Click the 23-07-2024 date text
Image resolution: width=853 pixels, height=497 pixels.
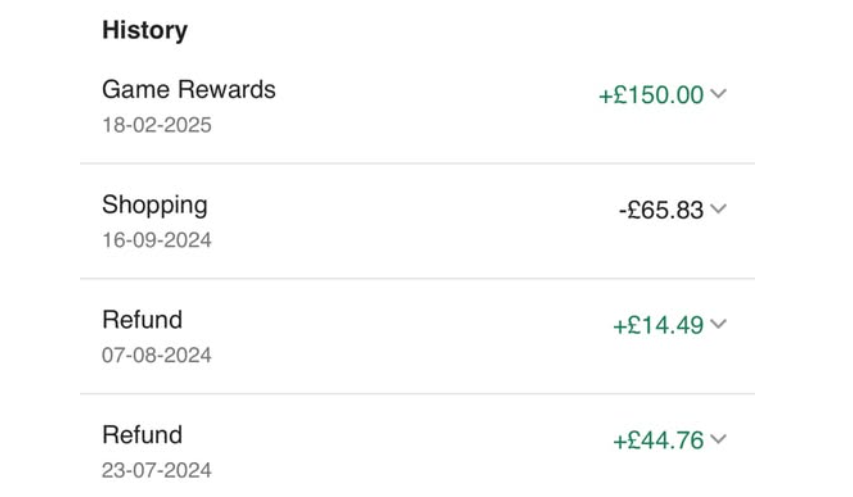(156, 470)
